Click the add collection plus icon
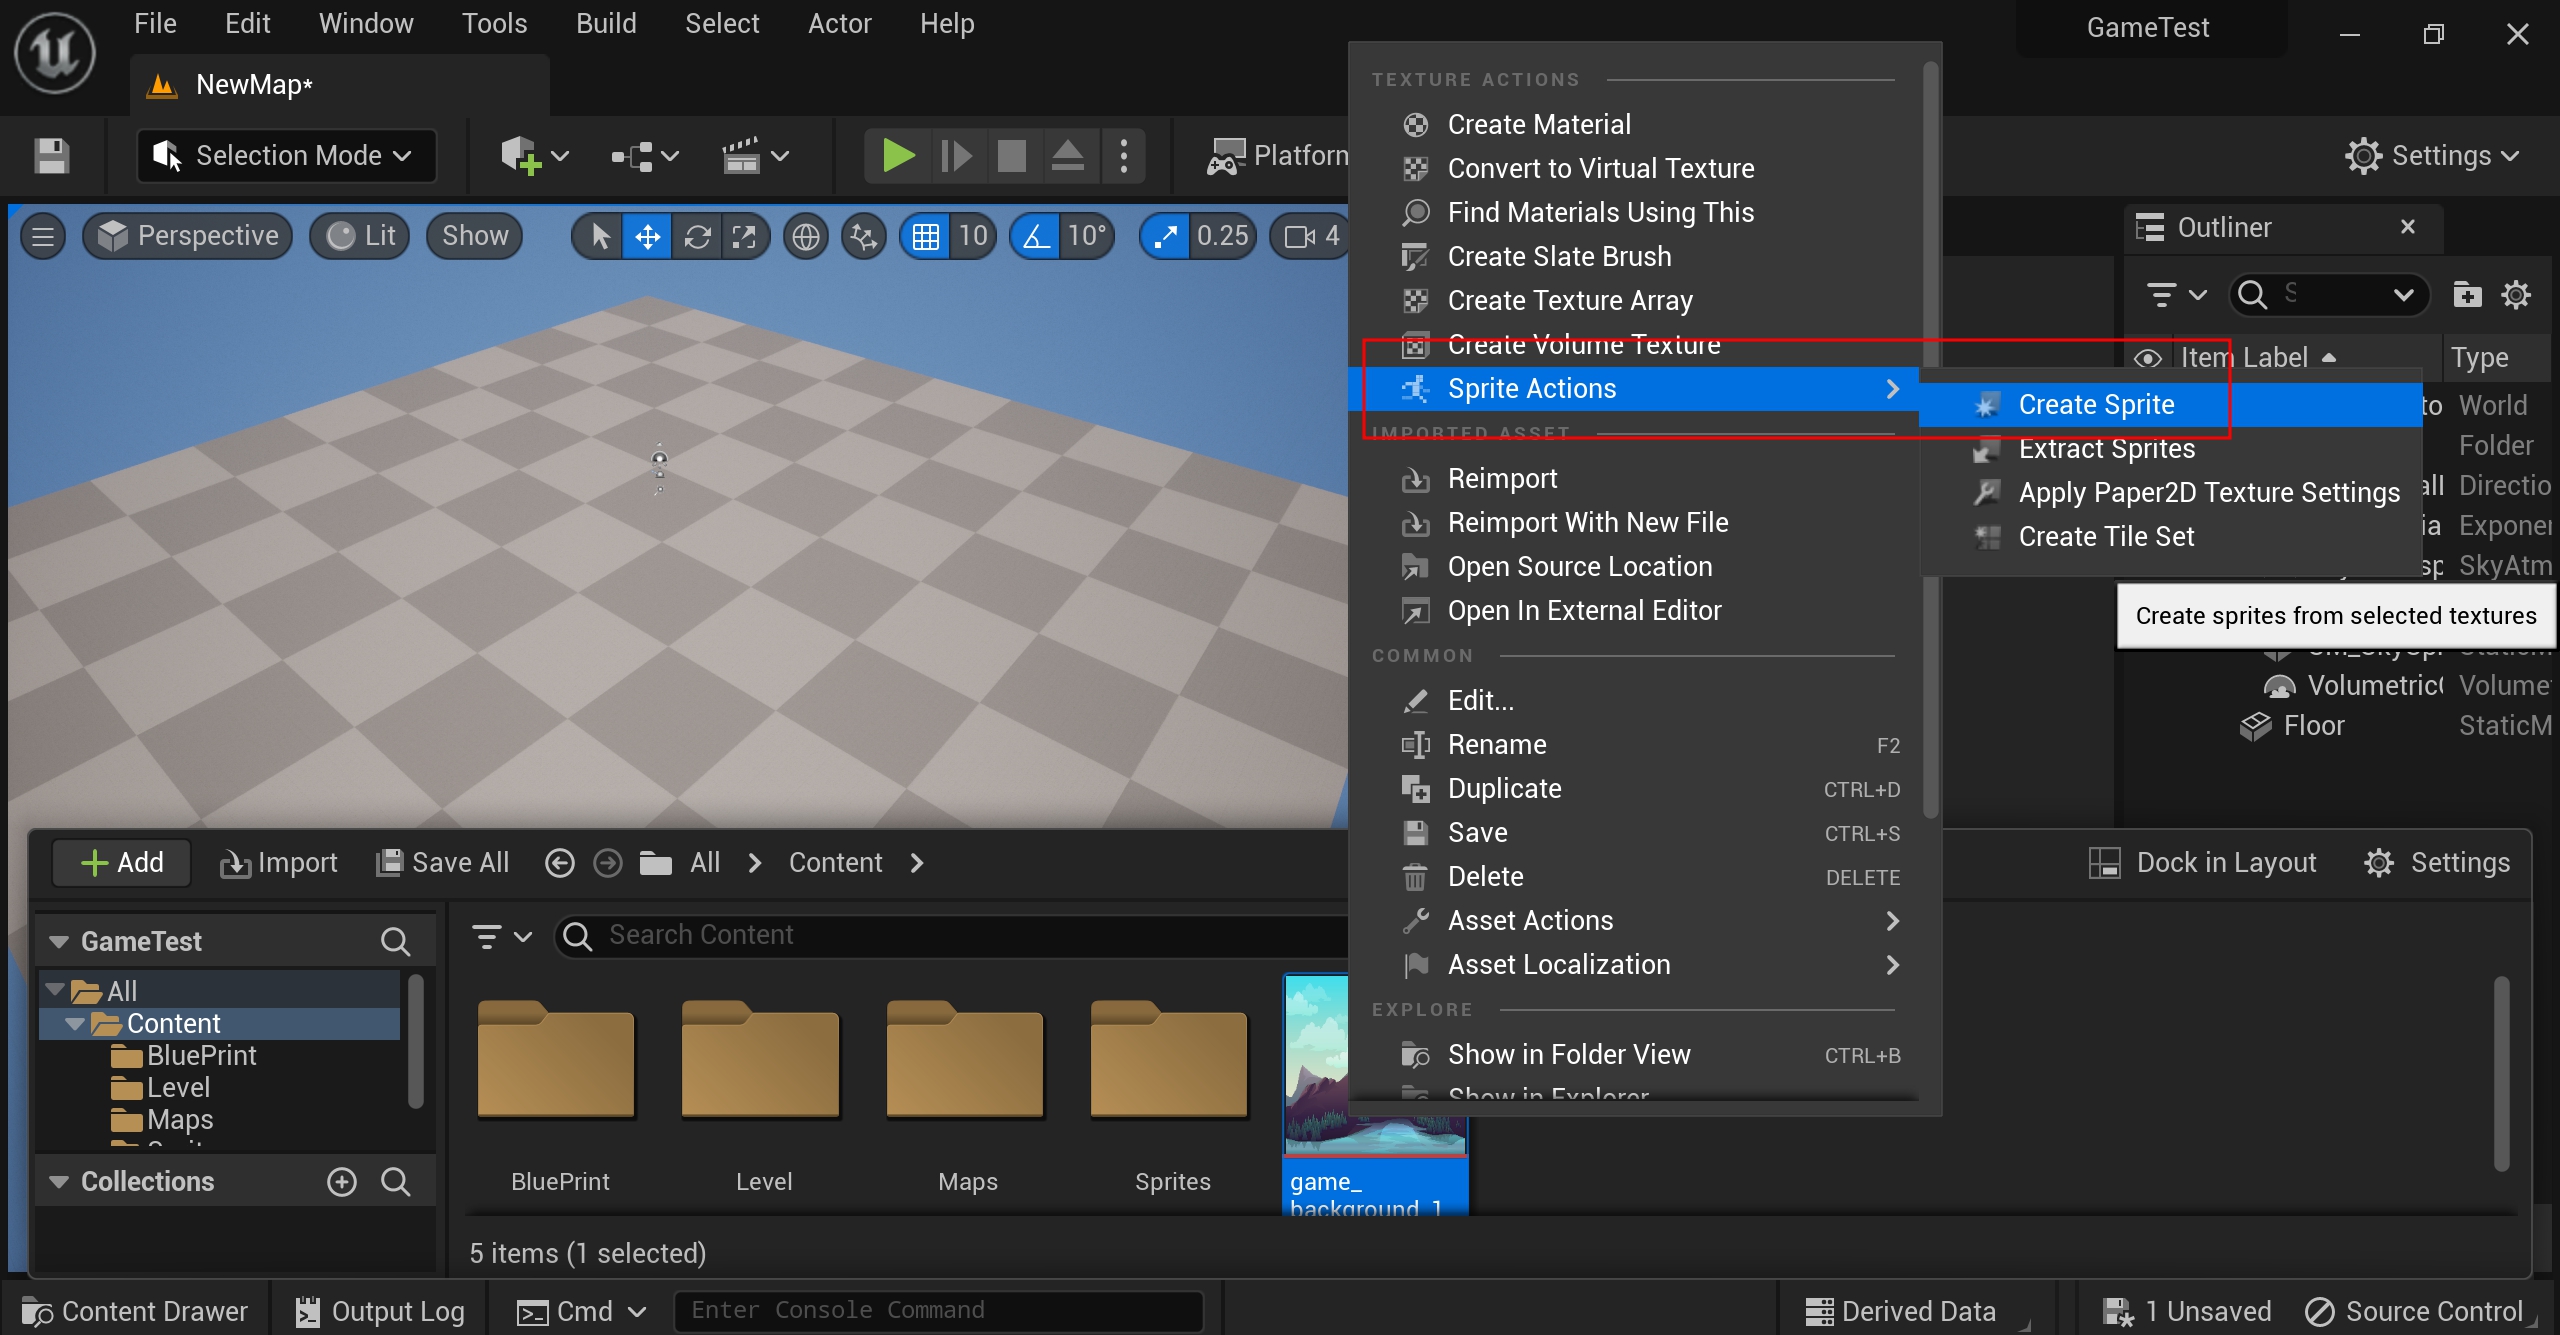The width and height of the screenshot is (2560, 1335). click(342, 1182)
